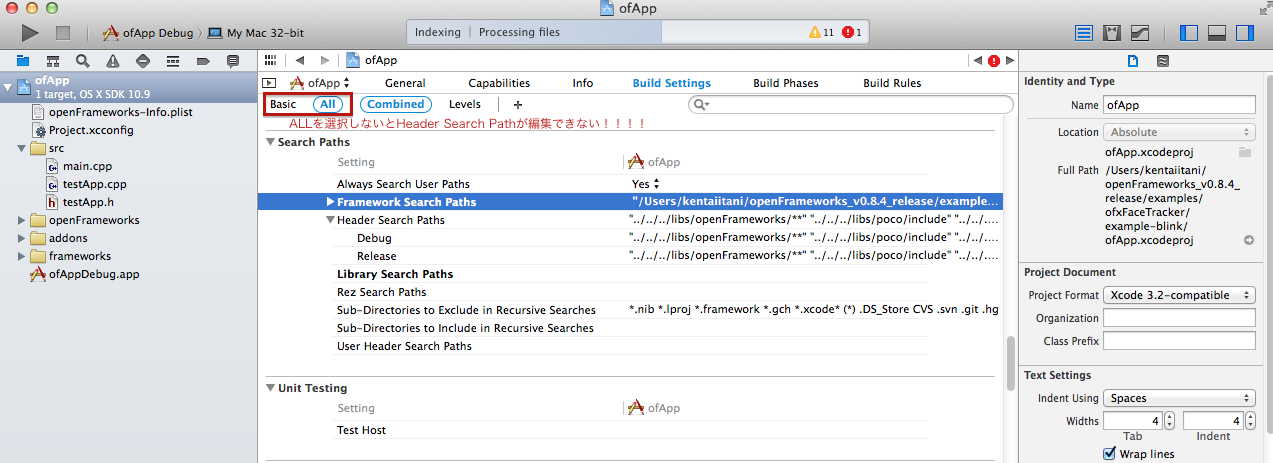Screen dimensions: 1273x463
Task: Switch to the Build Phases tab
Action: point(786,83)
